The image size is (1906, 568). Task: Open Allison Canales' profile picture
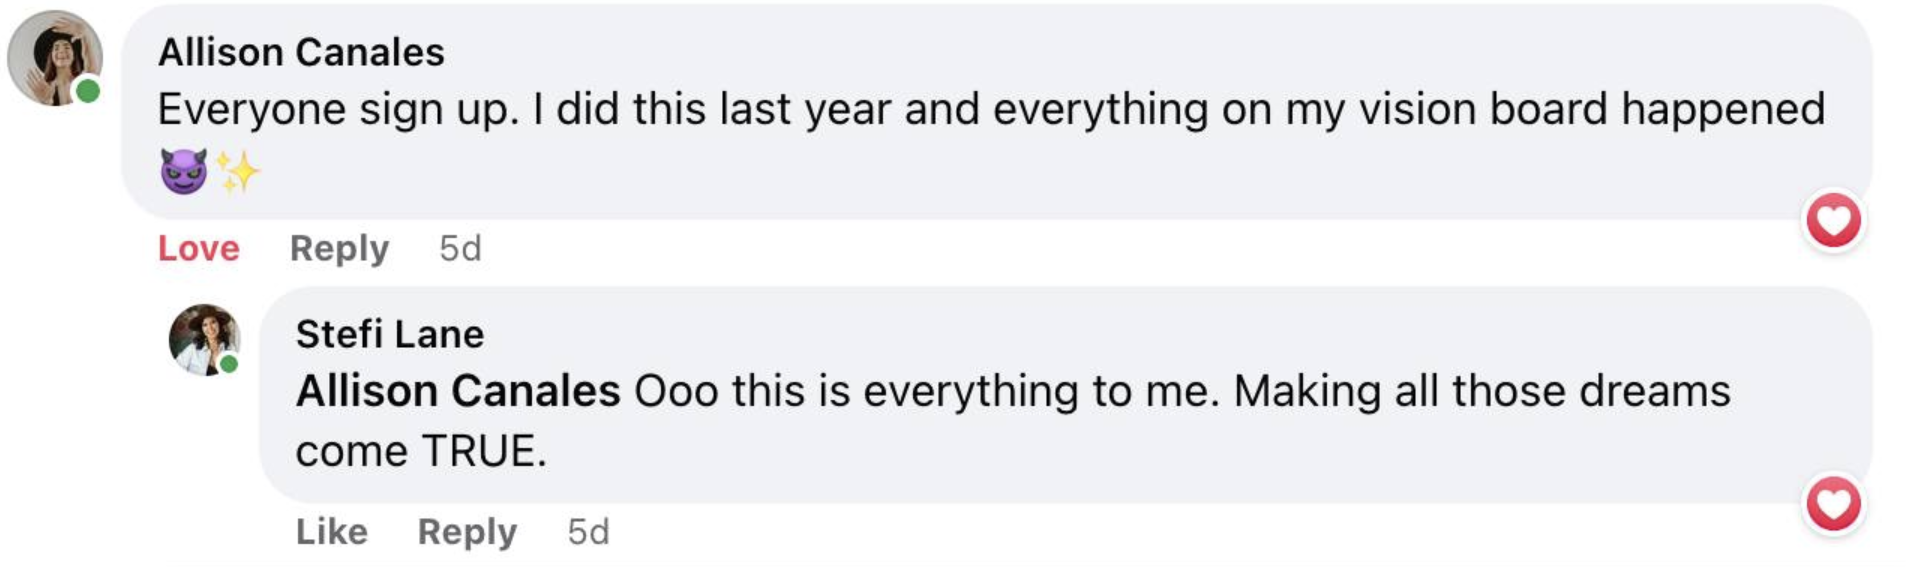point(53,57)
